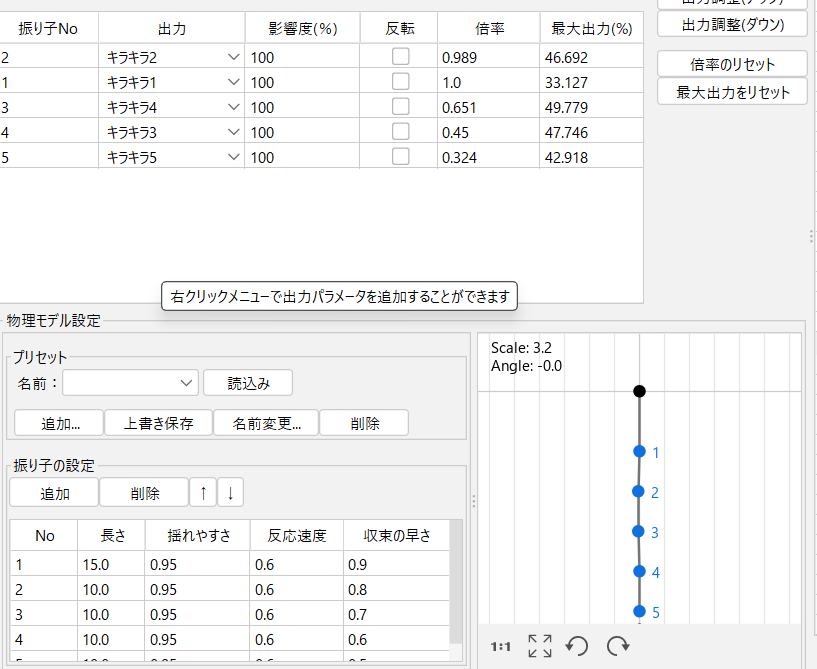Viewport: 817px width, 669px height.
Task: Click the fit-to-view arrows icon under the preview
Action: click(540, 646)
